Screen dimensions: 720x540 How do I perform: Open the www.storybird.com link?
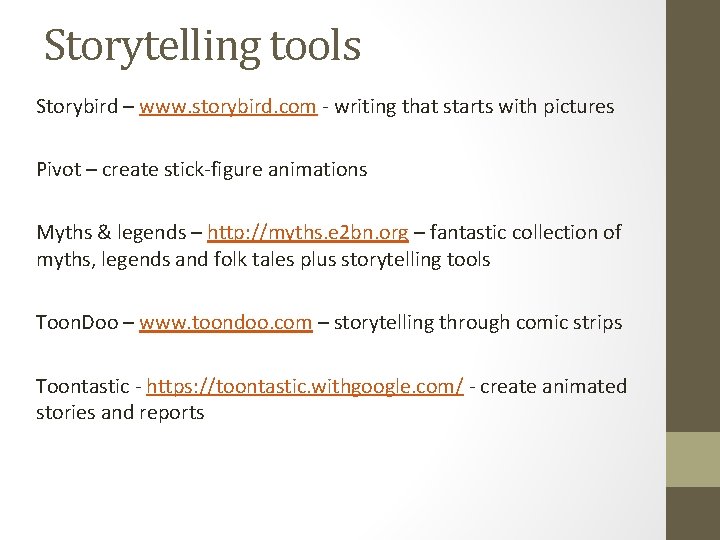[x=228, y=107]
